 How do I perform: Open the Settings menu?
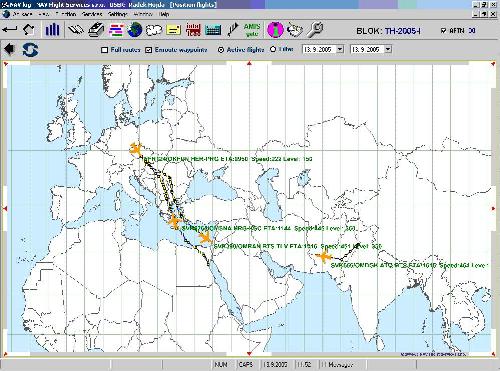coord(118,14)
